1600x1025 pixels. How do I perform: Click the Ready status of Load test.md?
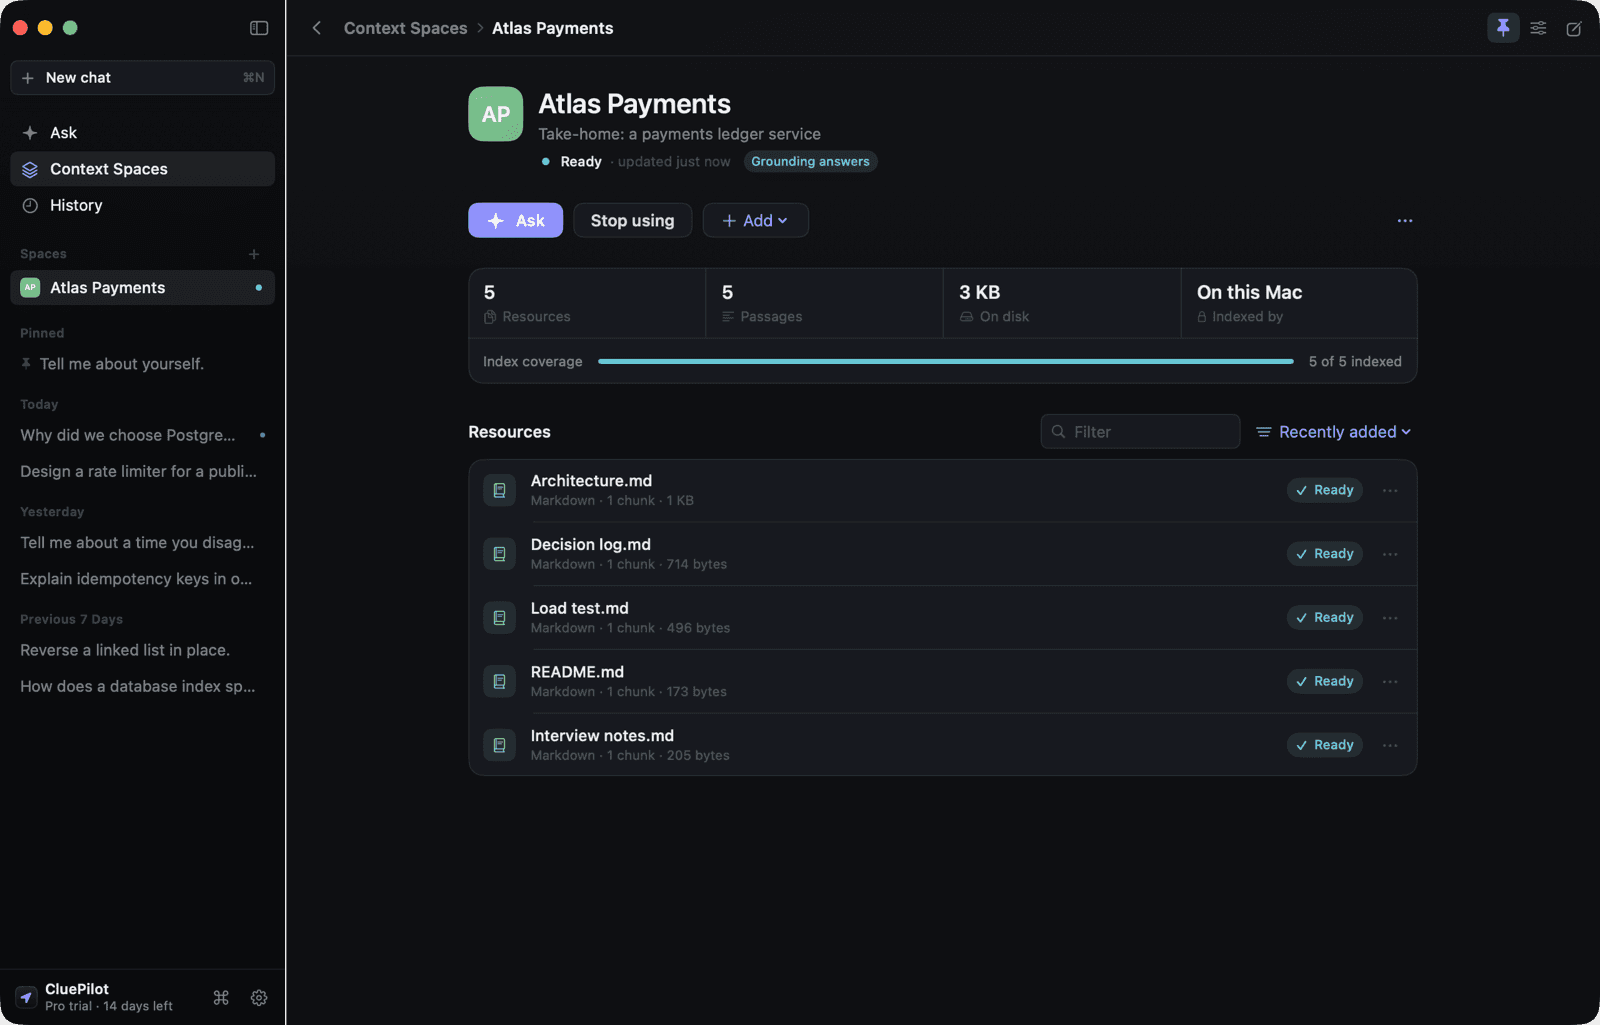(1324, 618)
